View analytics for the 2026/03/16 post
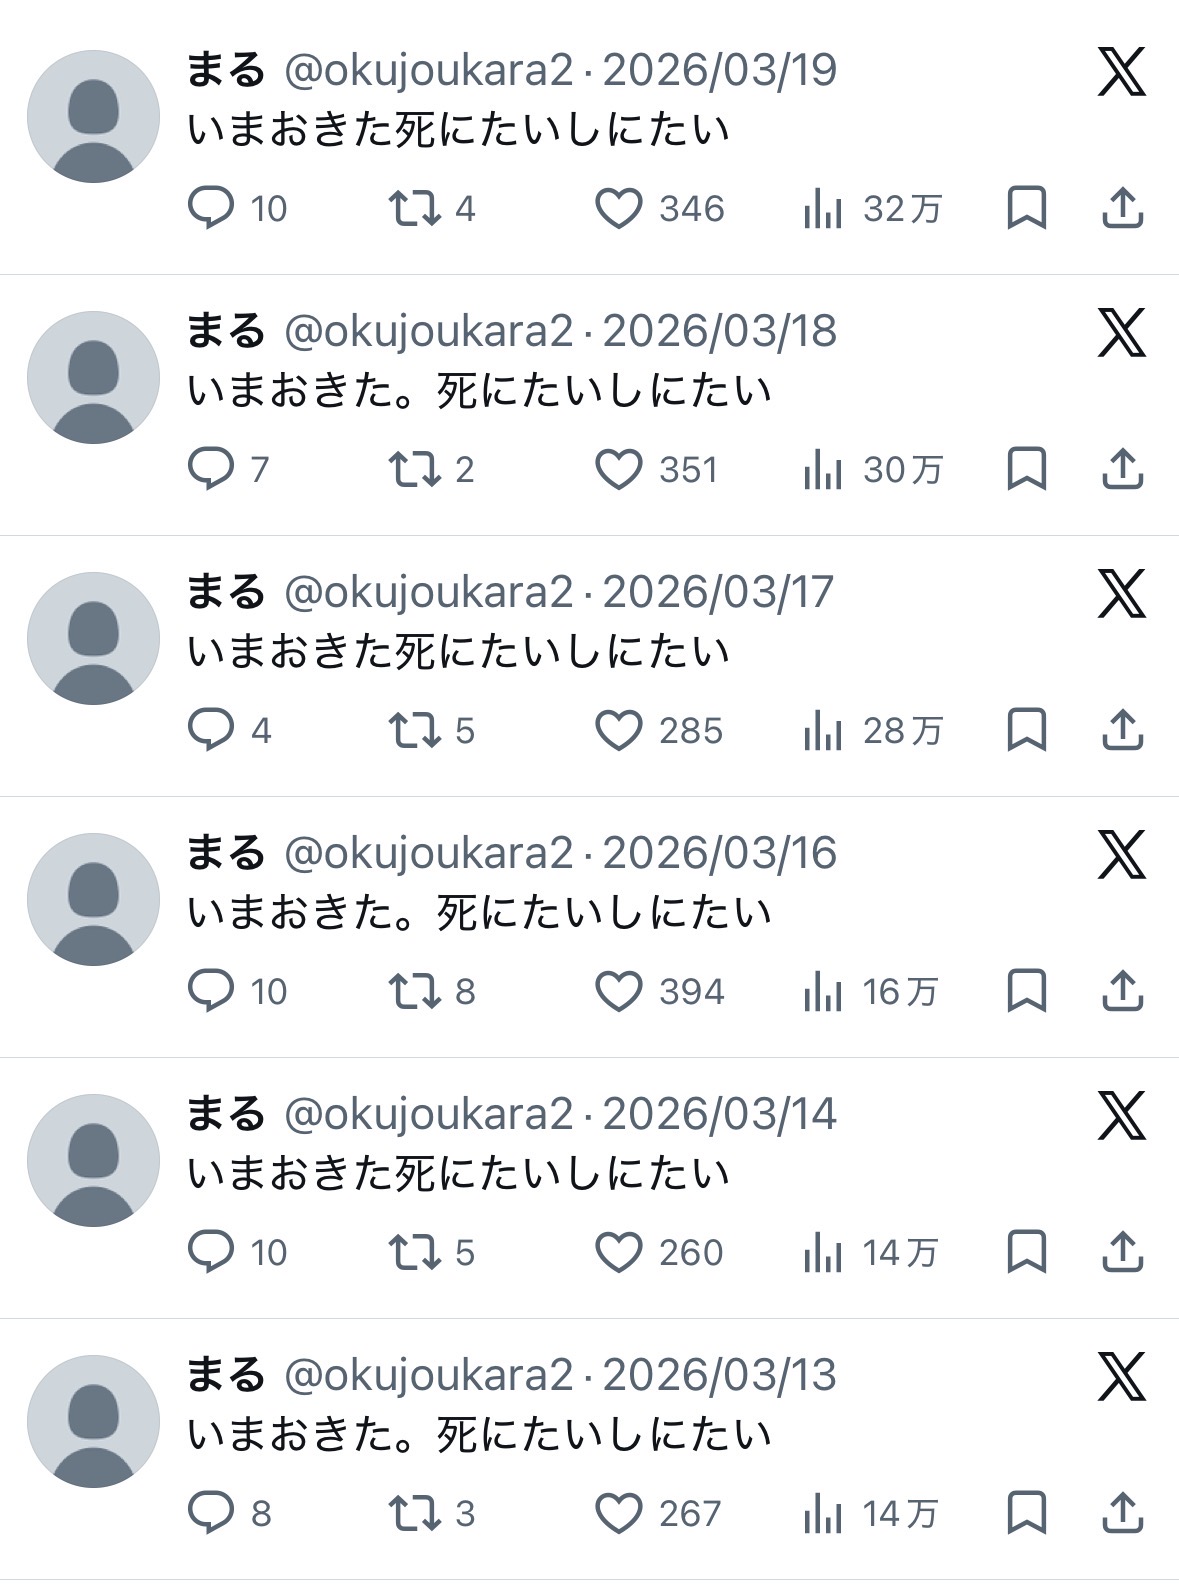This screenshot has height=1591, width=1179. tap(822, 992)
